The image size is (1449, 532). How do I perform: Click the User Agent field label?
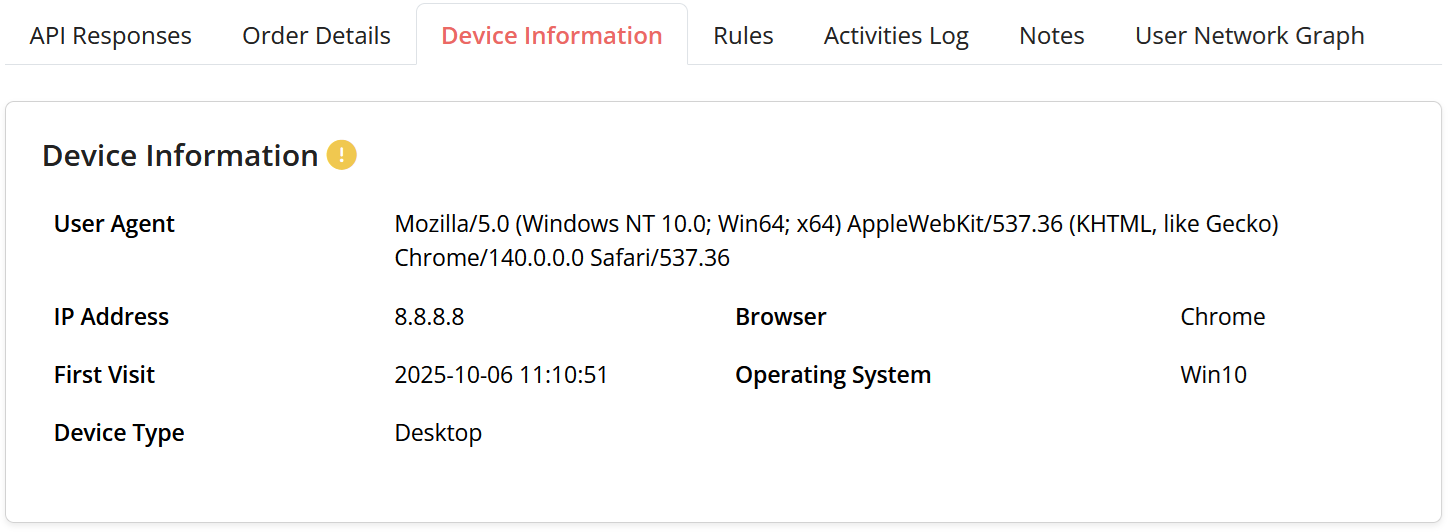click(114, 224)
